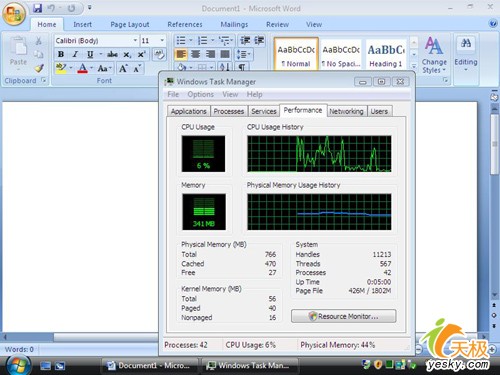Show paragraph marks with pilcrow button
This screenshot has height=375, width=500.
click(x=242, y=67)
